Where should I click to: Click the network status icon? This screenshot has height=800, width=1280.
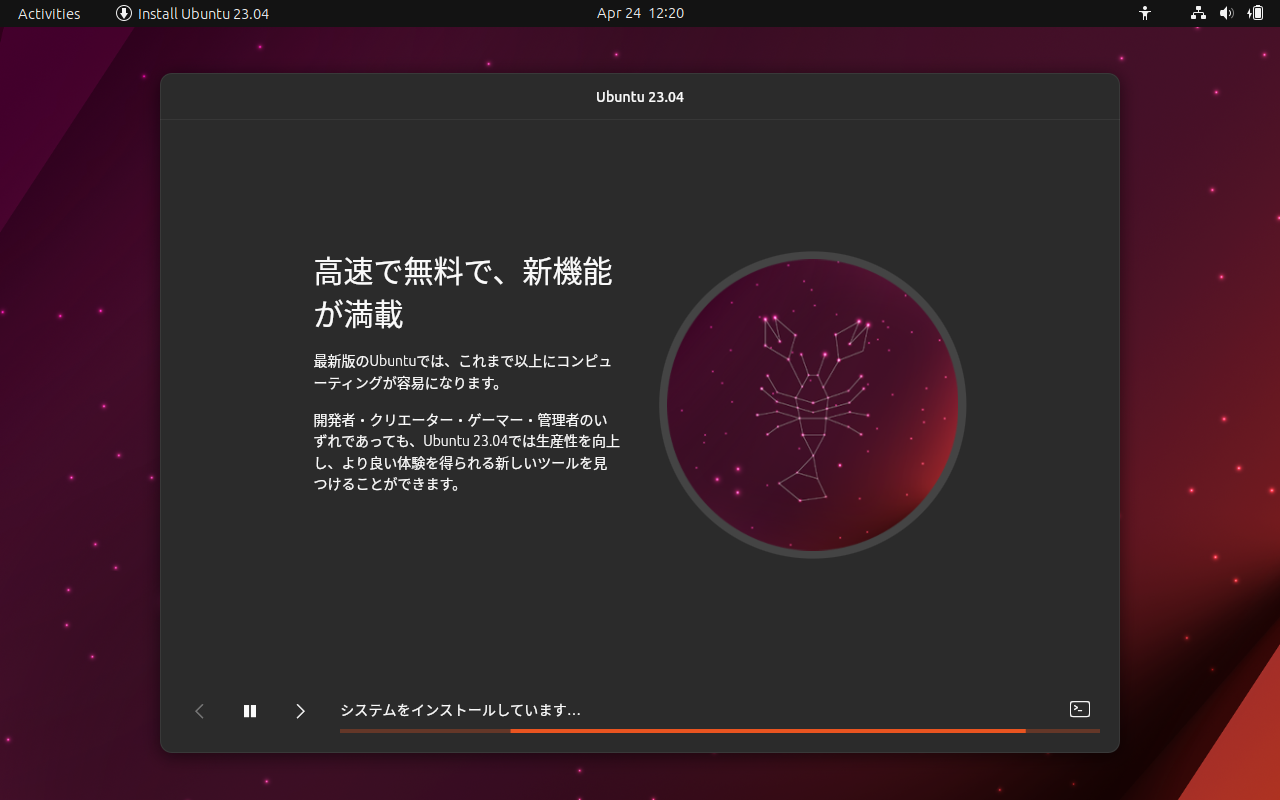(x=1198, y=13)
